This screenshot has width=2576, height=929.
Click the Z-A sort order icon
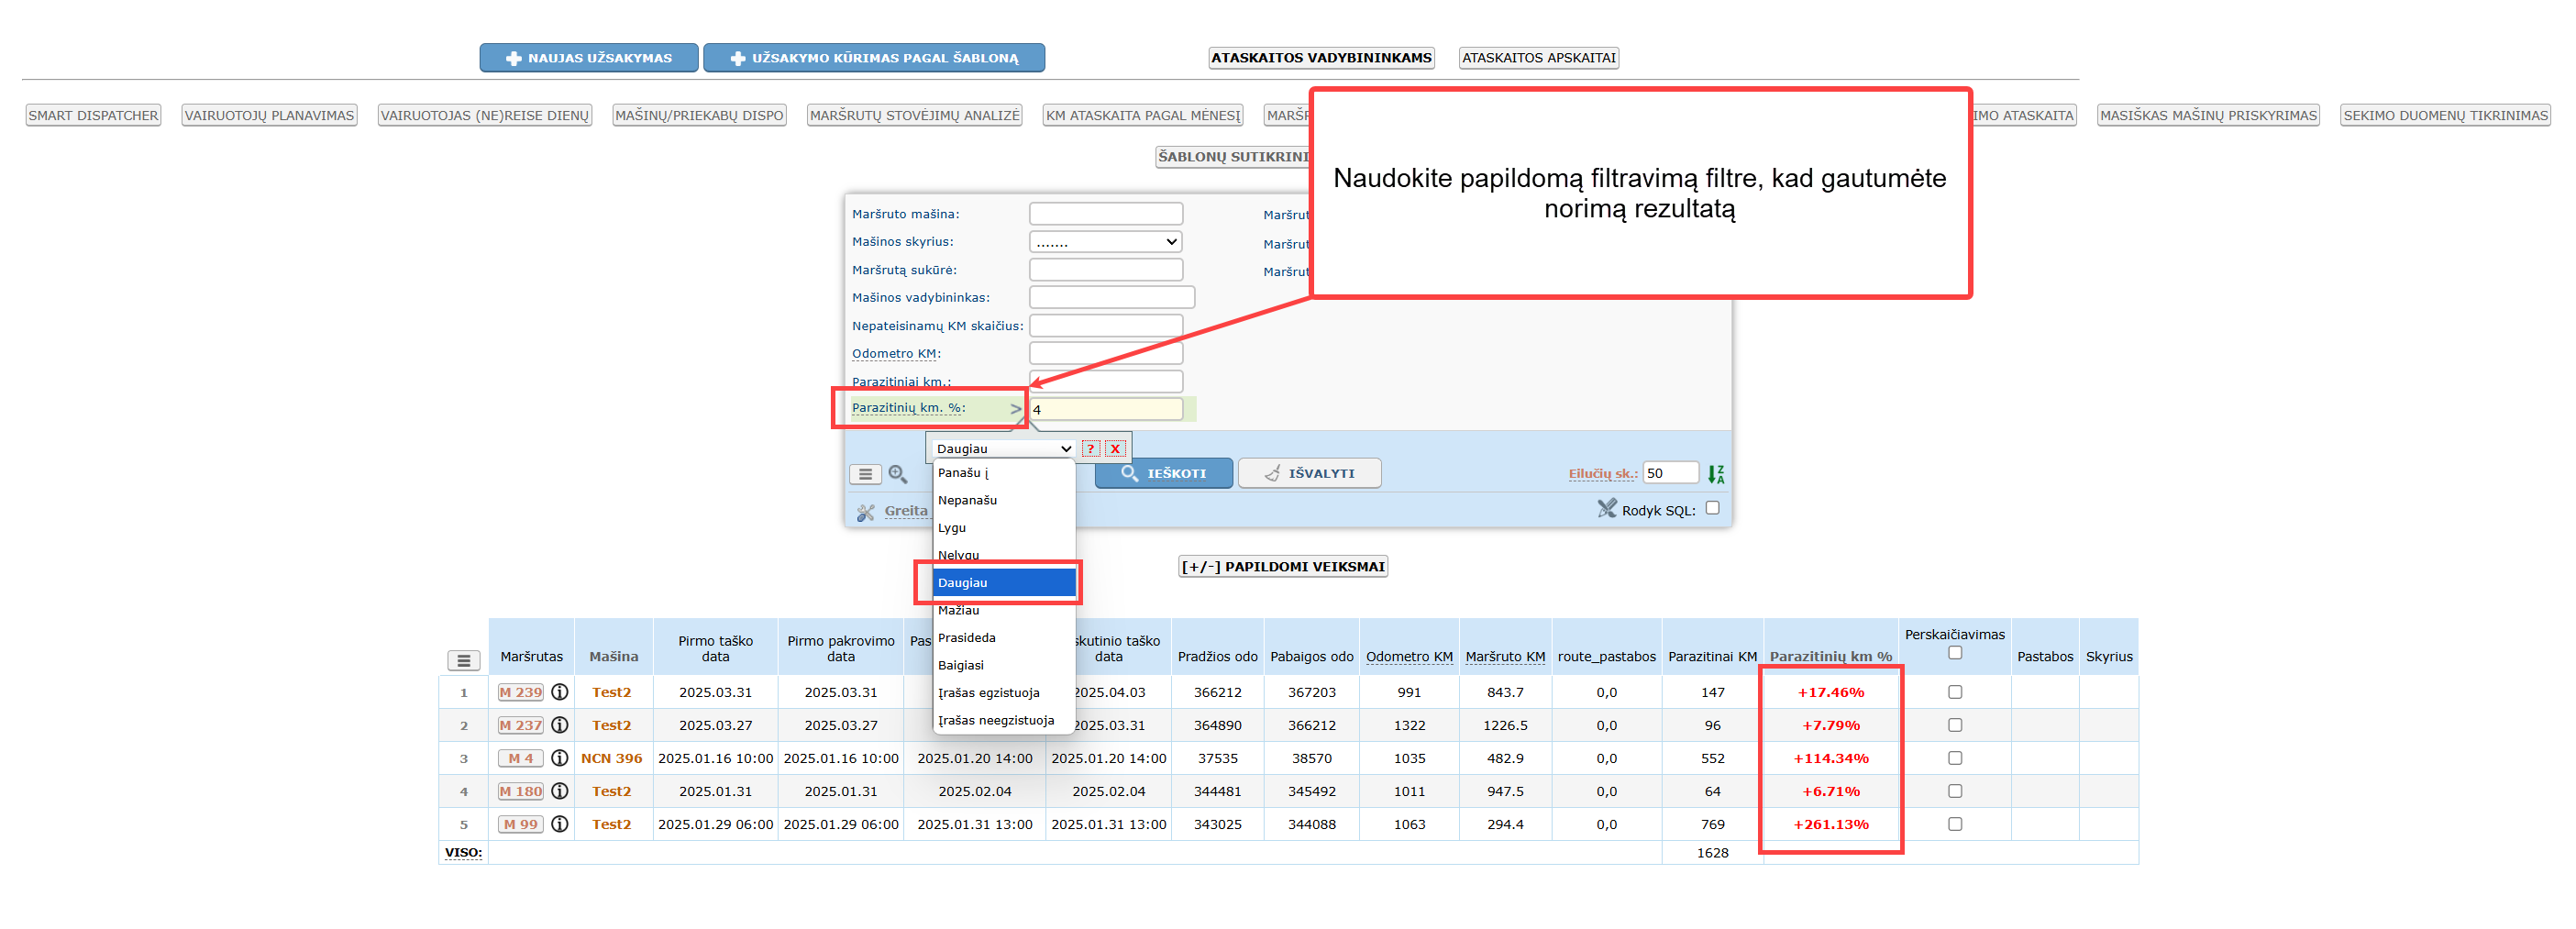[1716, 474]
